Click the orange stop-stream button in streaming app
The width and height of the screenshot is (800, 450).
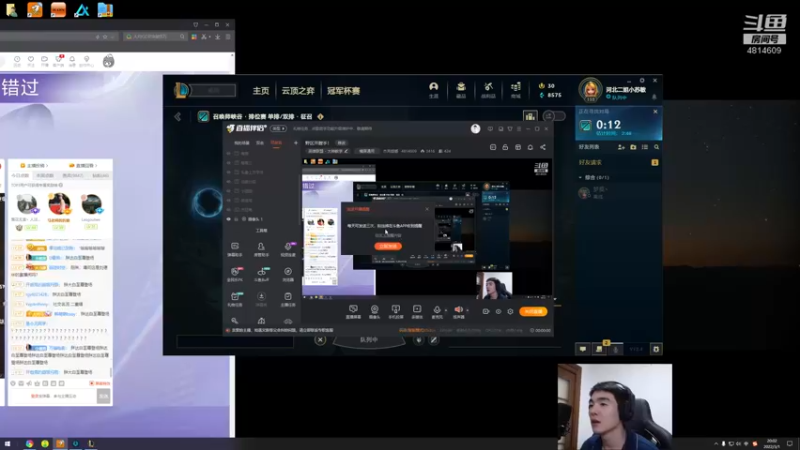[x=533, y=311]
